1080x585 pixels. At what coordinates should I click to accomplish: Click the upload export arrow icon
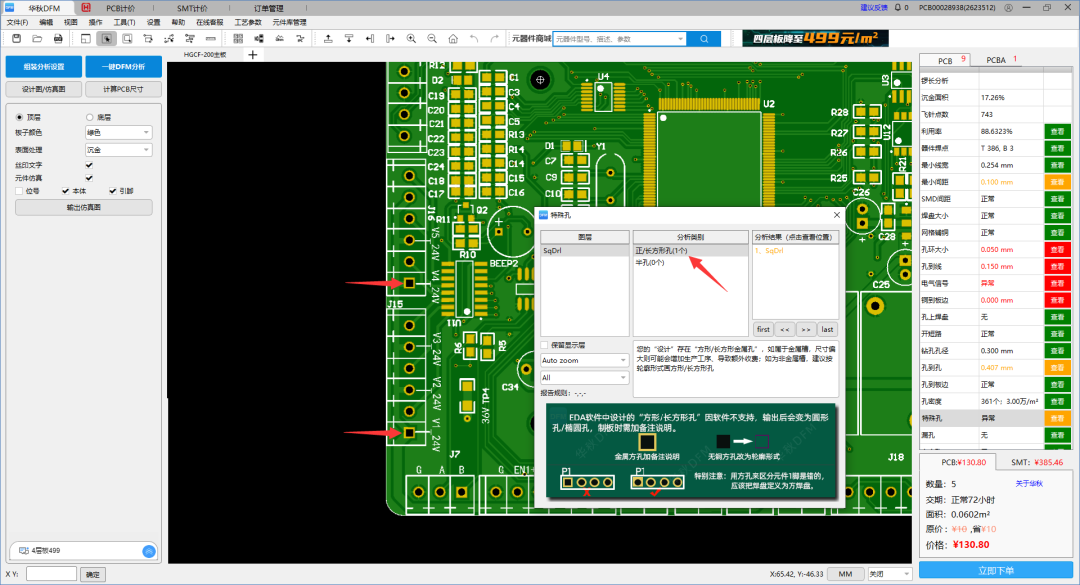[328, 39]
